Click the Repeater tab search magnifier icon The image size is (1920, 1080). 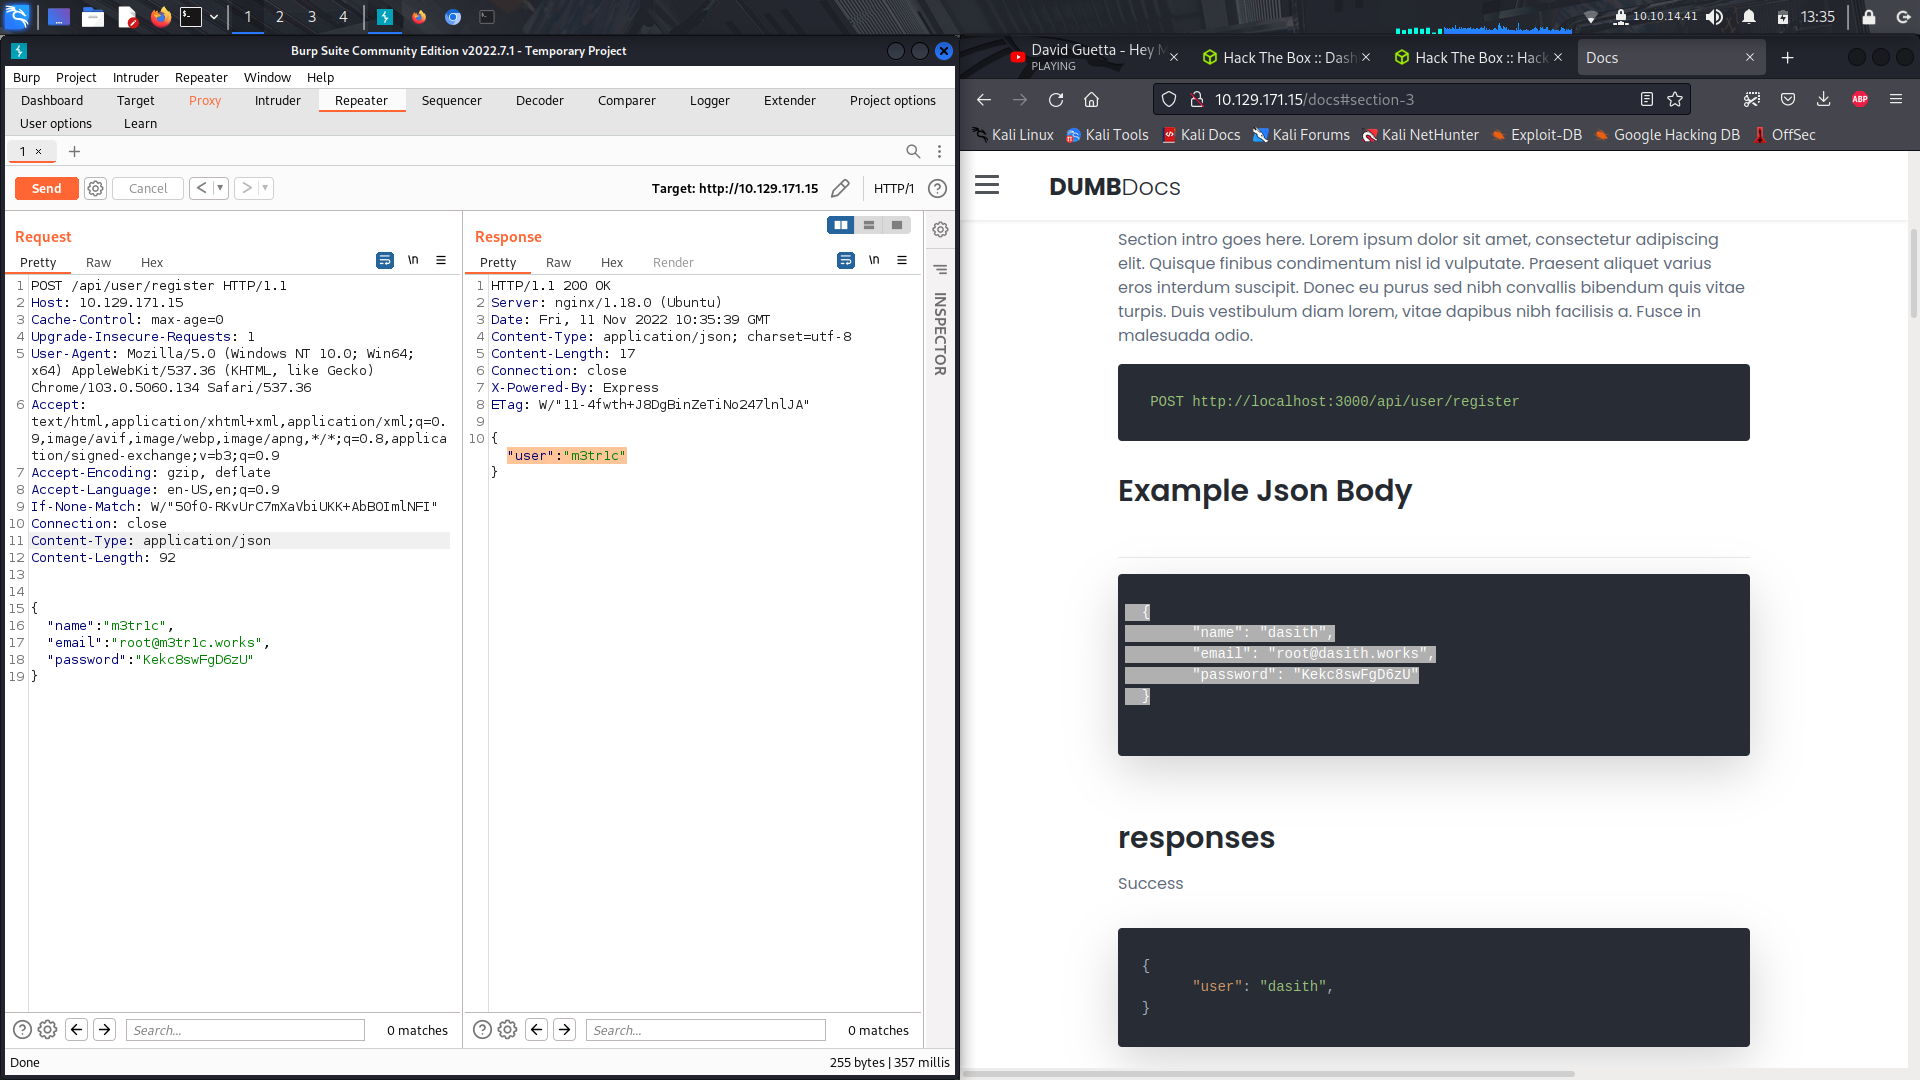912,151
